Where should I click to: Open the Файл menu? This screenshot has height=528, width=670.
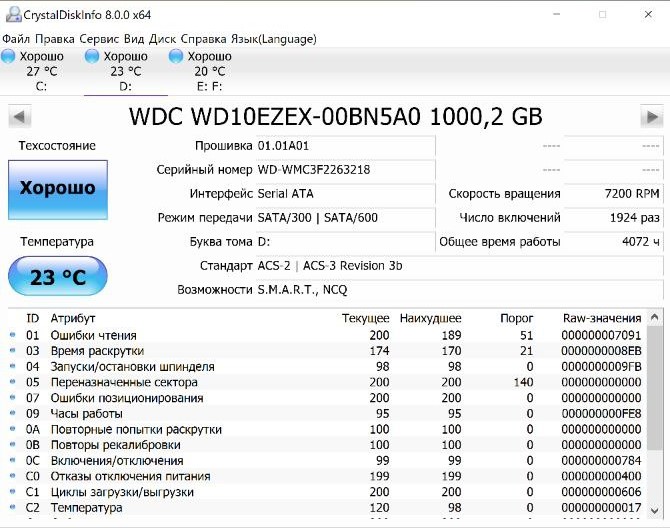coord(16,39)
